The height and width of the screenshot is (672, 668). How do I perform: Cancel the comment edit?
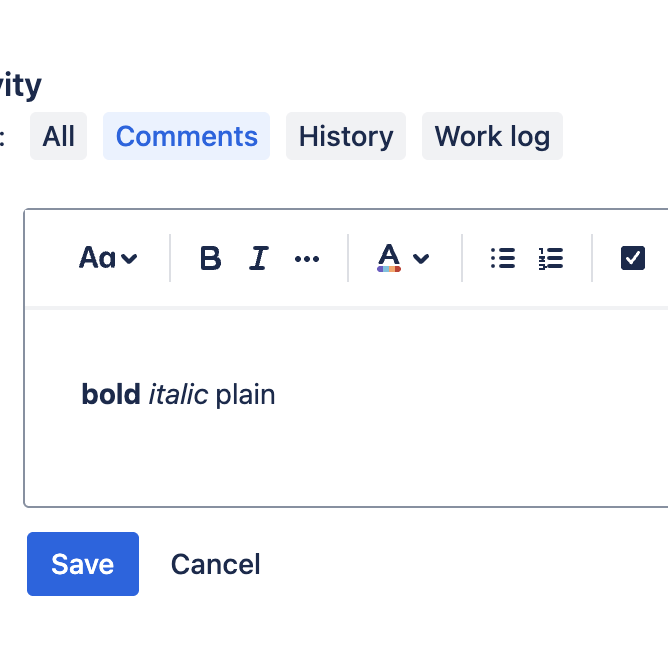[216, 564]
